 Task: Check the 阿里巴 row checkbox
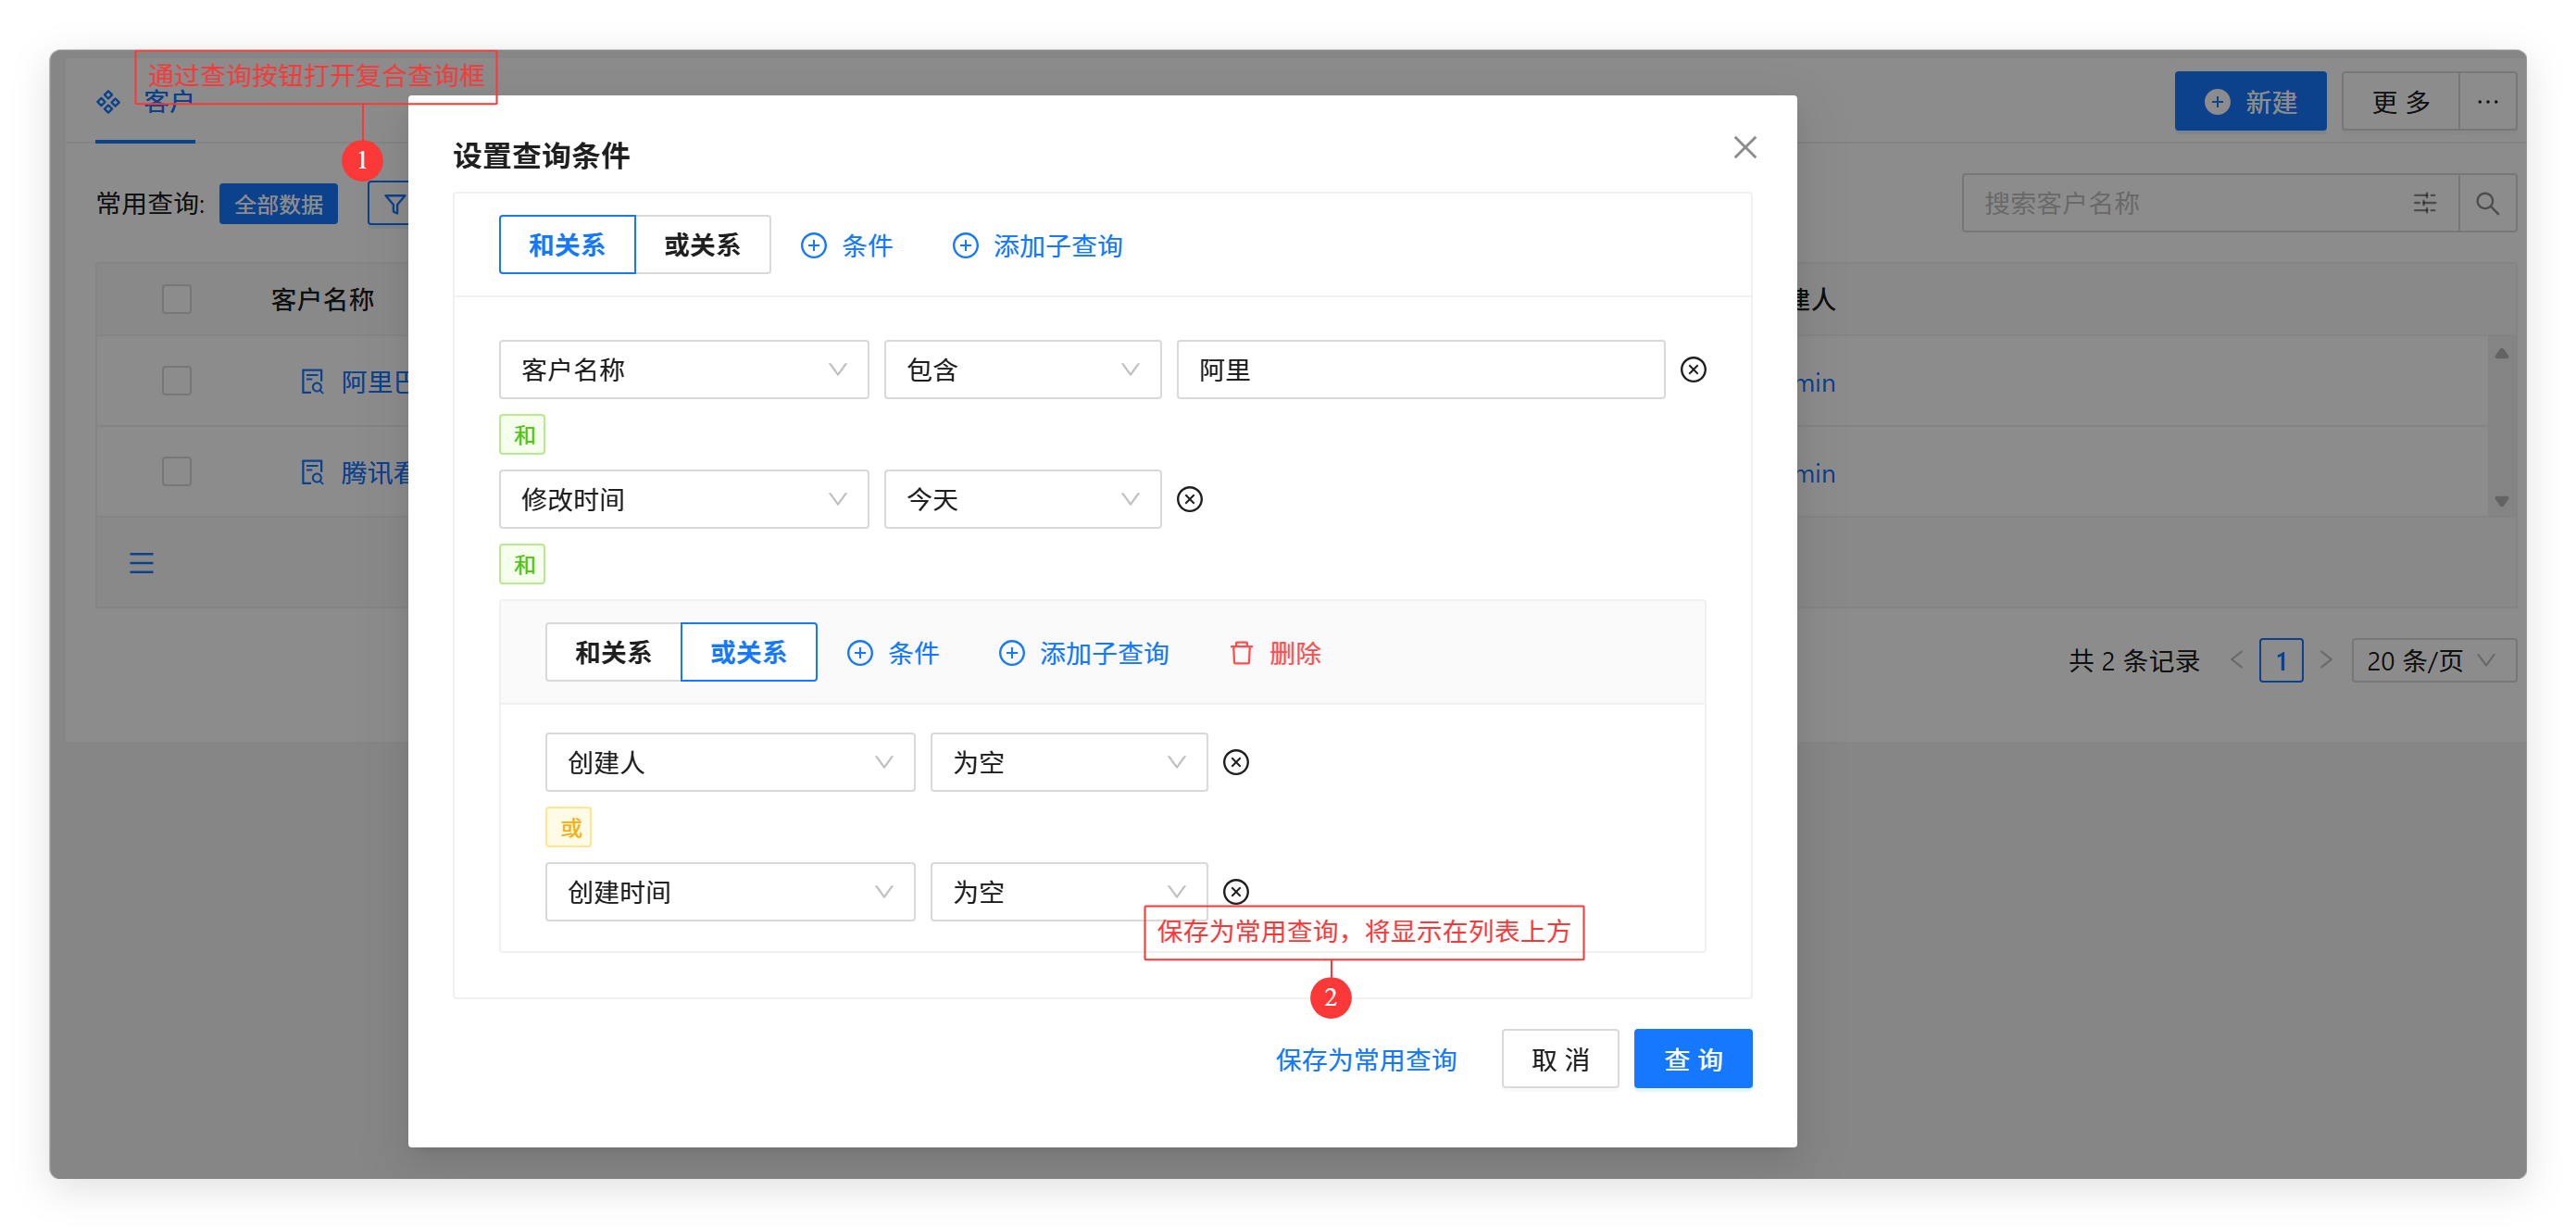click(177, 381)
